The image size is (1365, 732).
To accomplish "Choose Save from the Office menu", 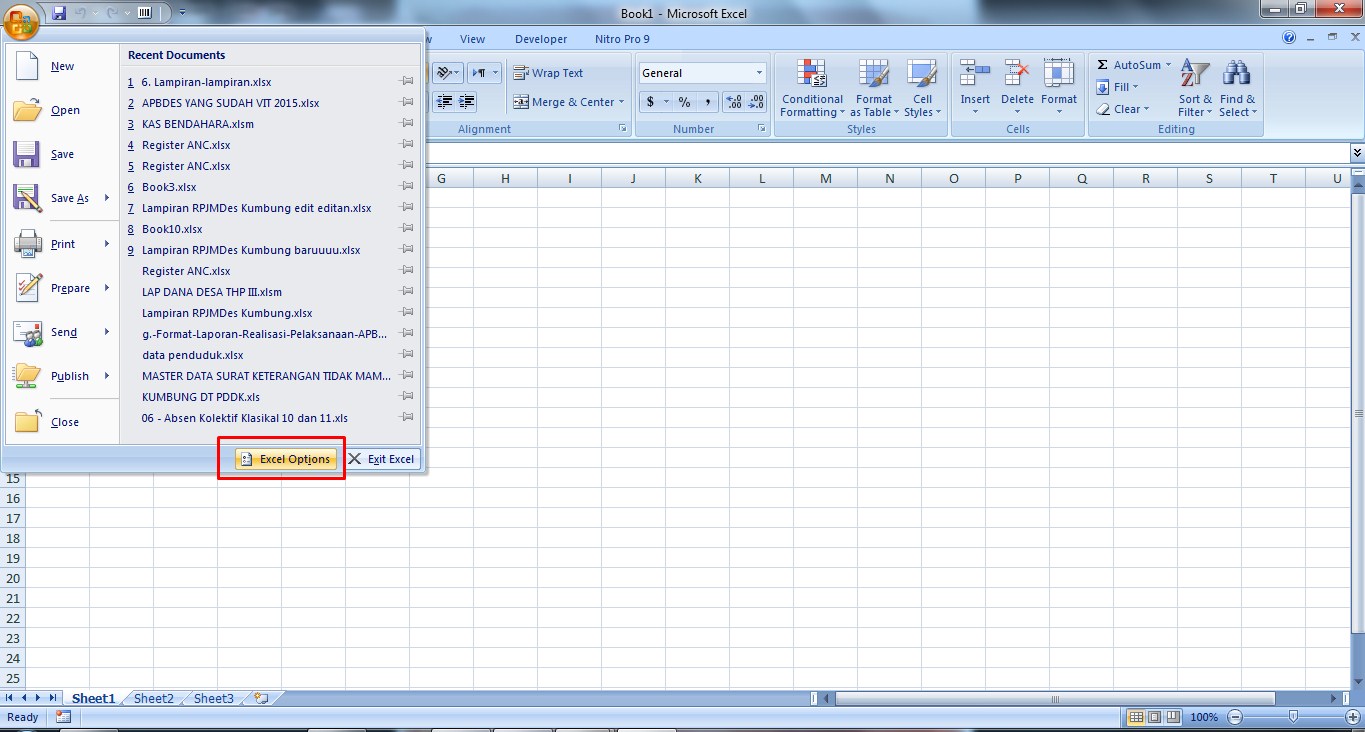I will point(62,154).
